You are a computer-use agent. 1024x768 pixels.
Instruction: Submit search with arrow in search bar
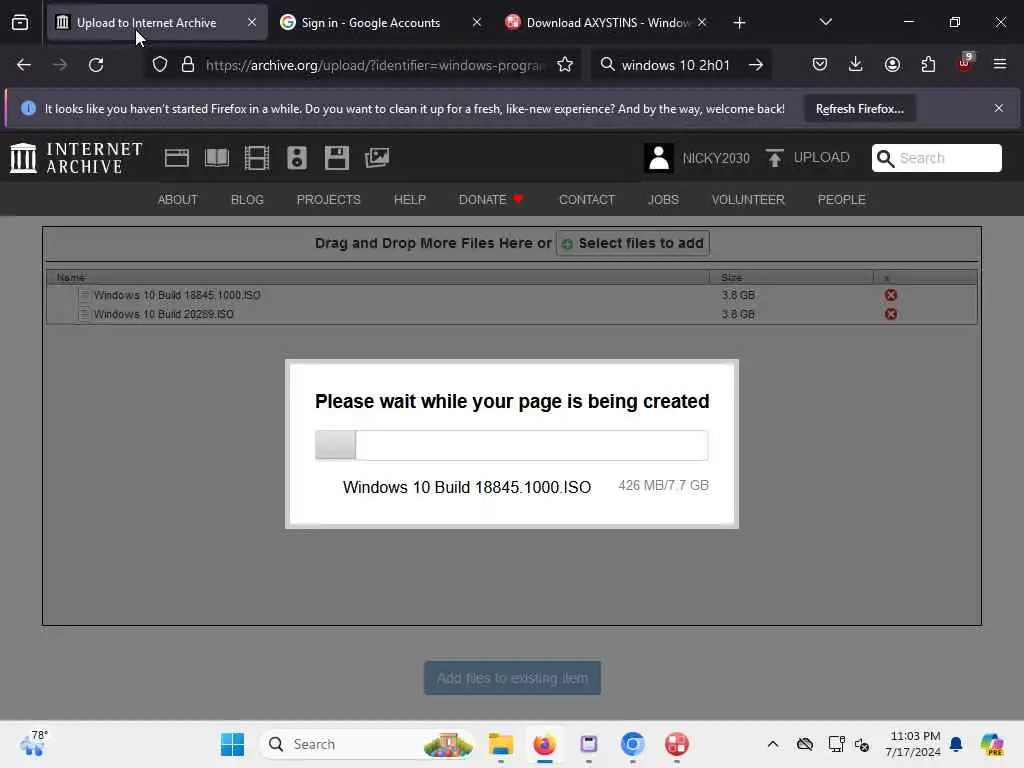click(x=756, y=65)
